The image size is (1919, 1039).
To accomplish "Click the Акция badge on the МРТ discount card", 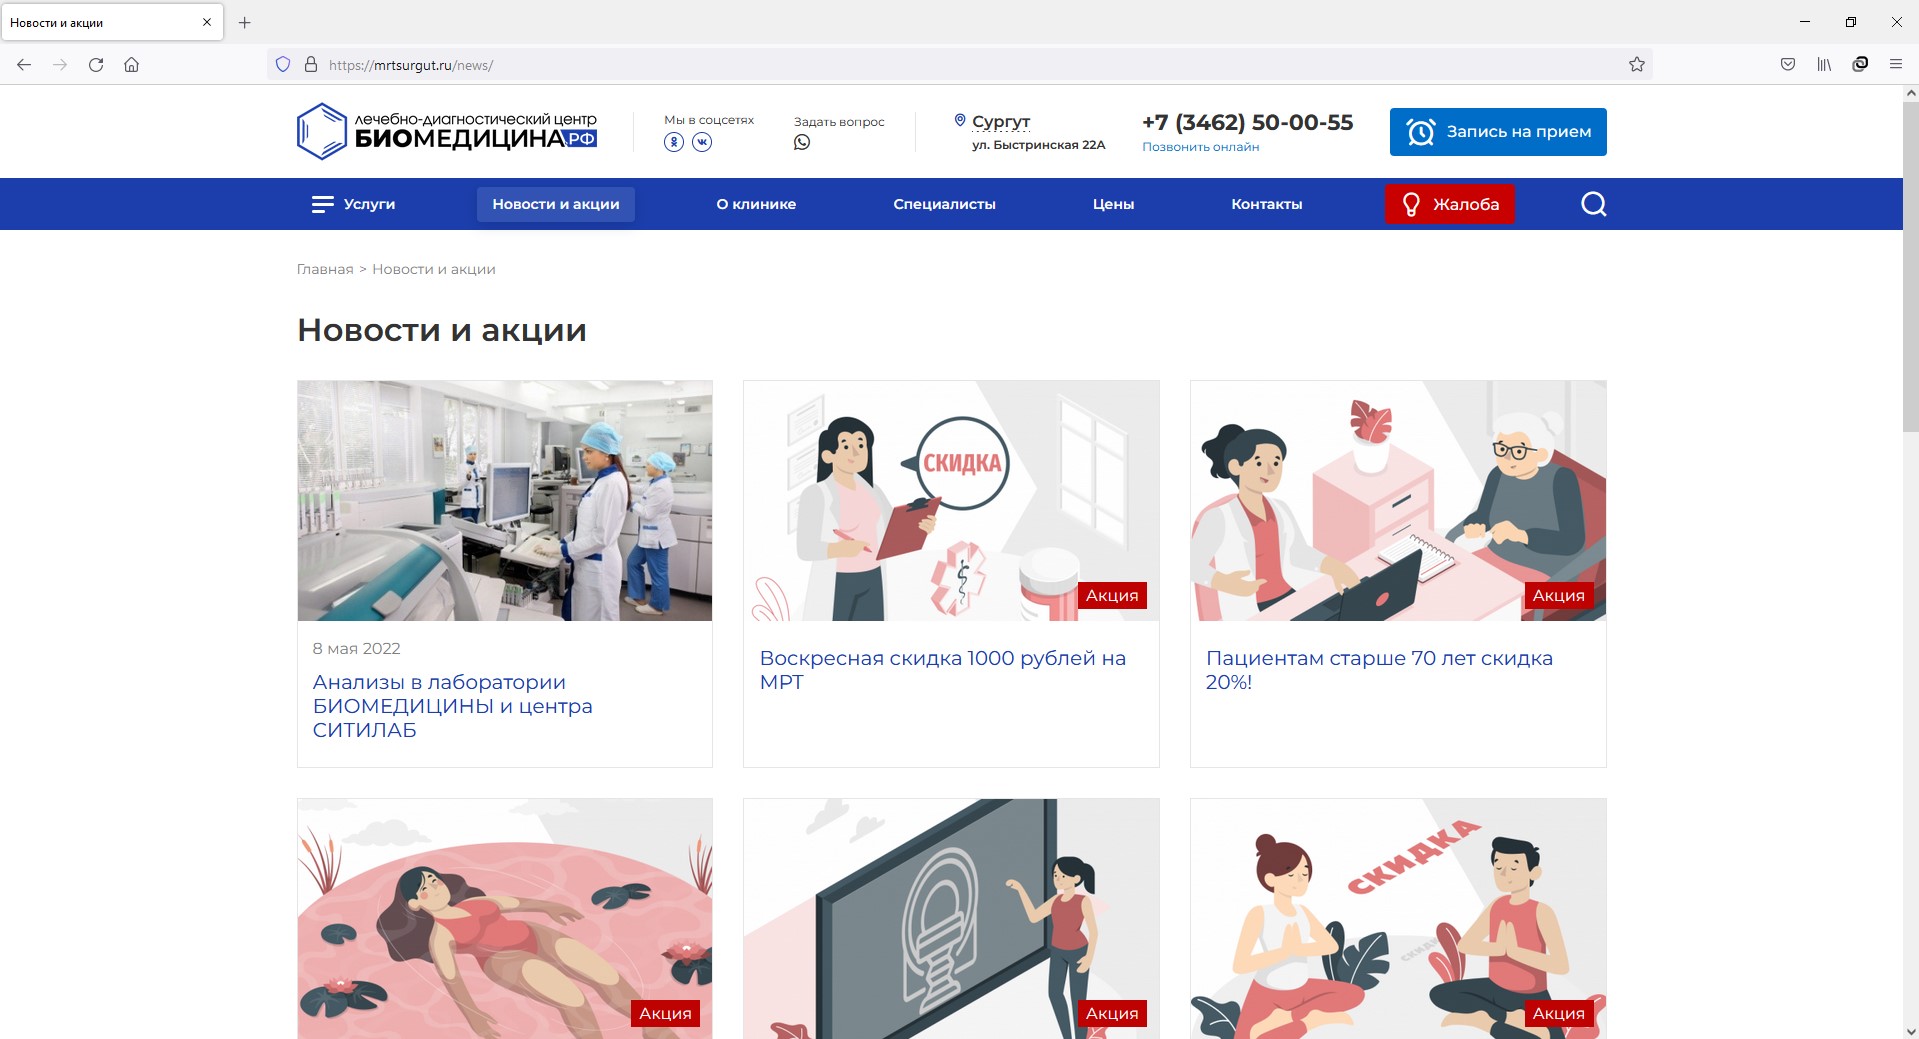I will point(1112,595).
